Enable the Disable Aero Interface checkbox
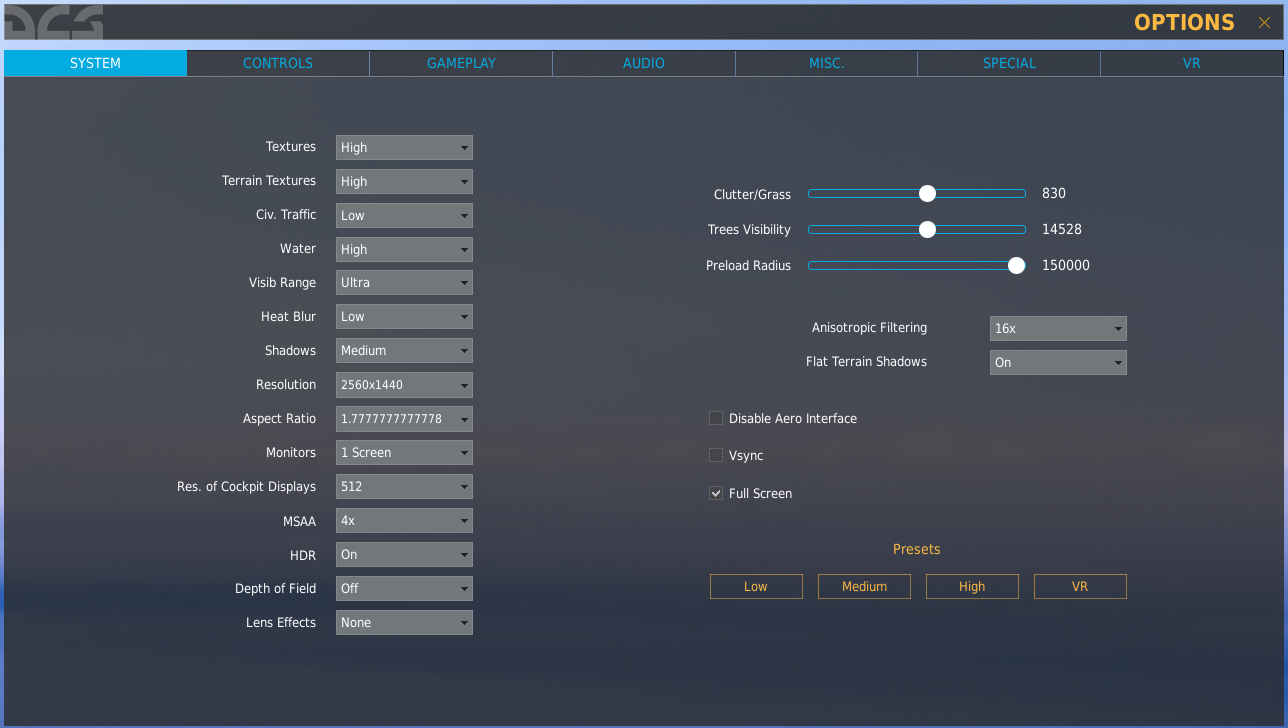The image size is (1288, 728). (716, 418)
